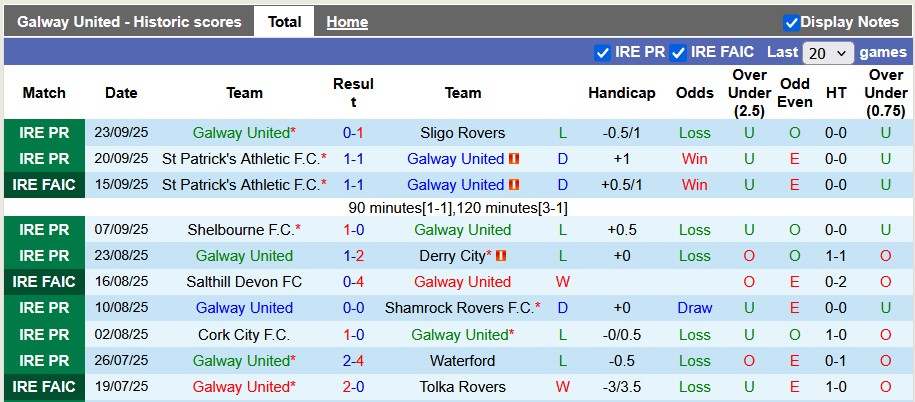This screenshot has width=915, height=402.
Task: Click red card icon beside Galway United on 20/09/25
Action: coord(514,159)
